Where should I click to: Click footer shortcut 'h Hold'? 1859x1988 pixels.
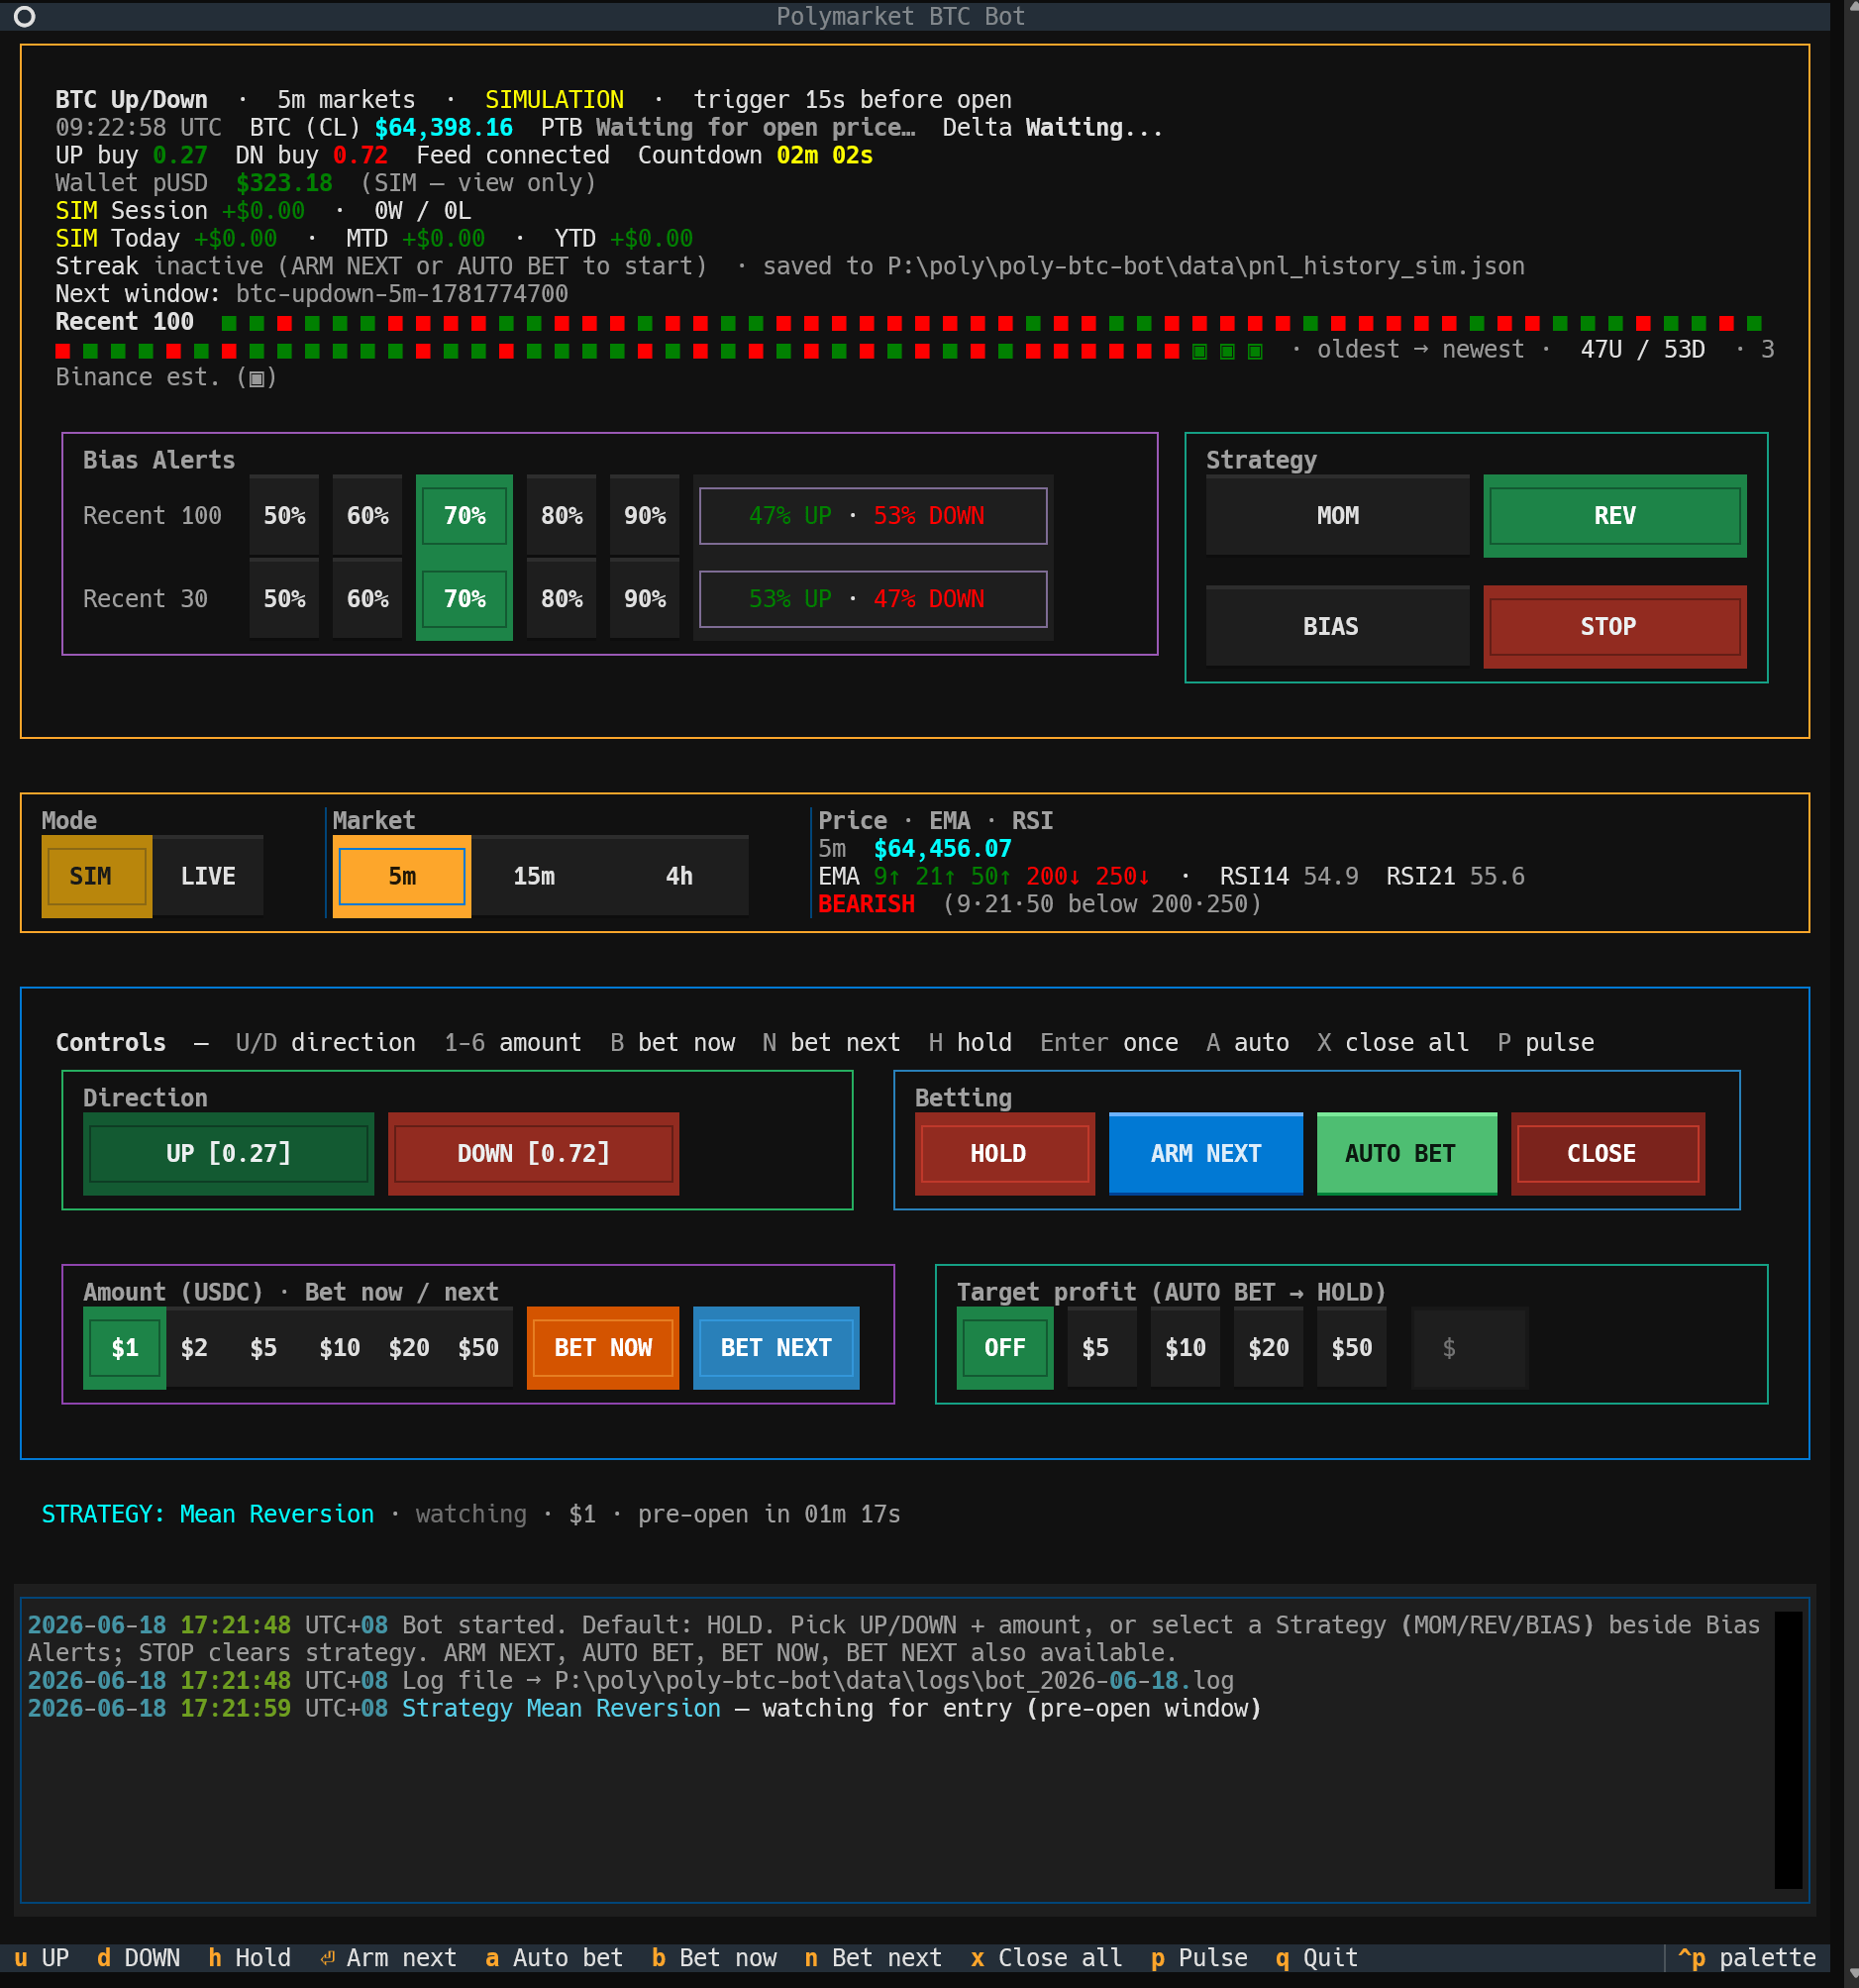[x=249, y=1957]
